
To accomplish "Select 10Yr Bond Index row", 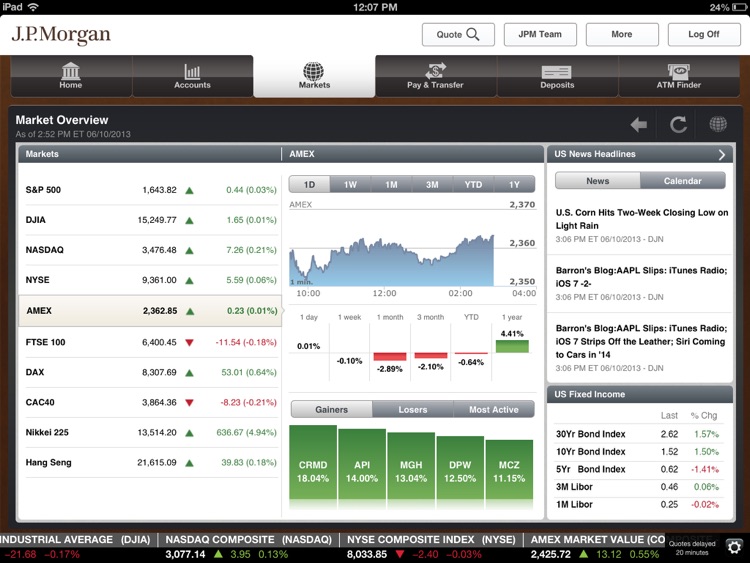I will (x=639, y=452).
